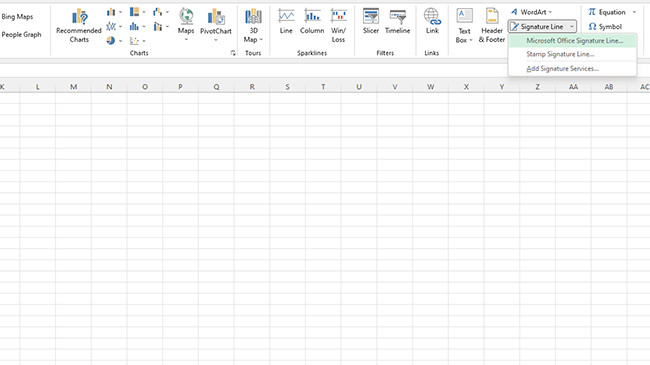650x365 pixels.
Task: Expand the waterfall chart dropdown arrow
Action: pyautogui.click(x=167, y=12)
